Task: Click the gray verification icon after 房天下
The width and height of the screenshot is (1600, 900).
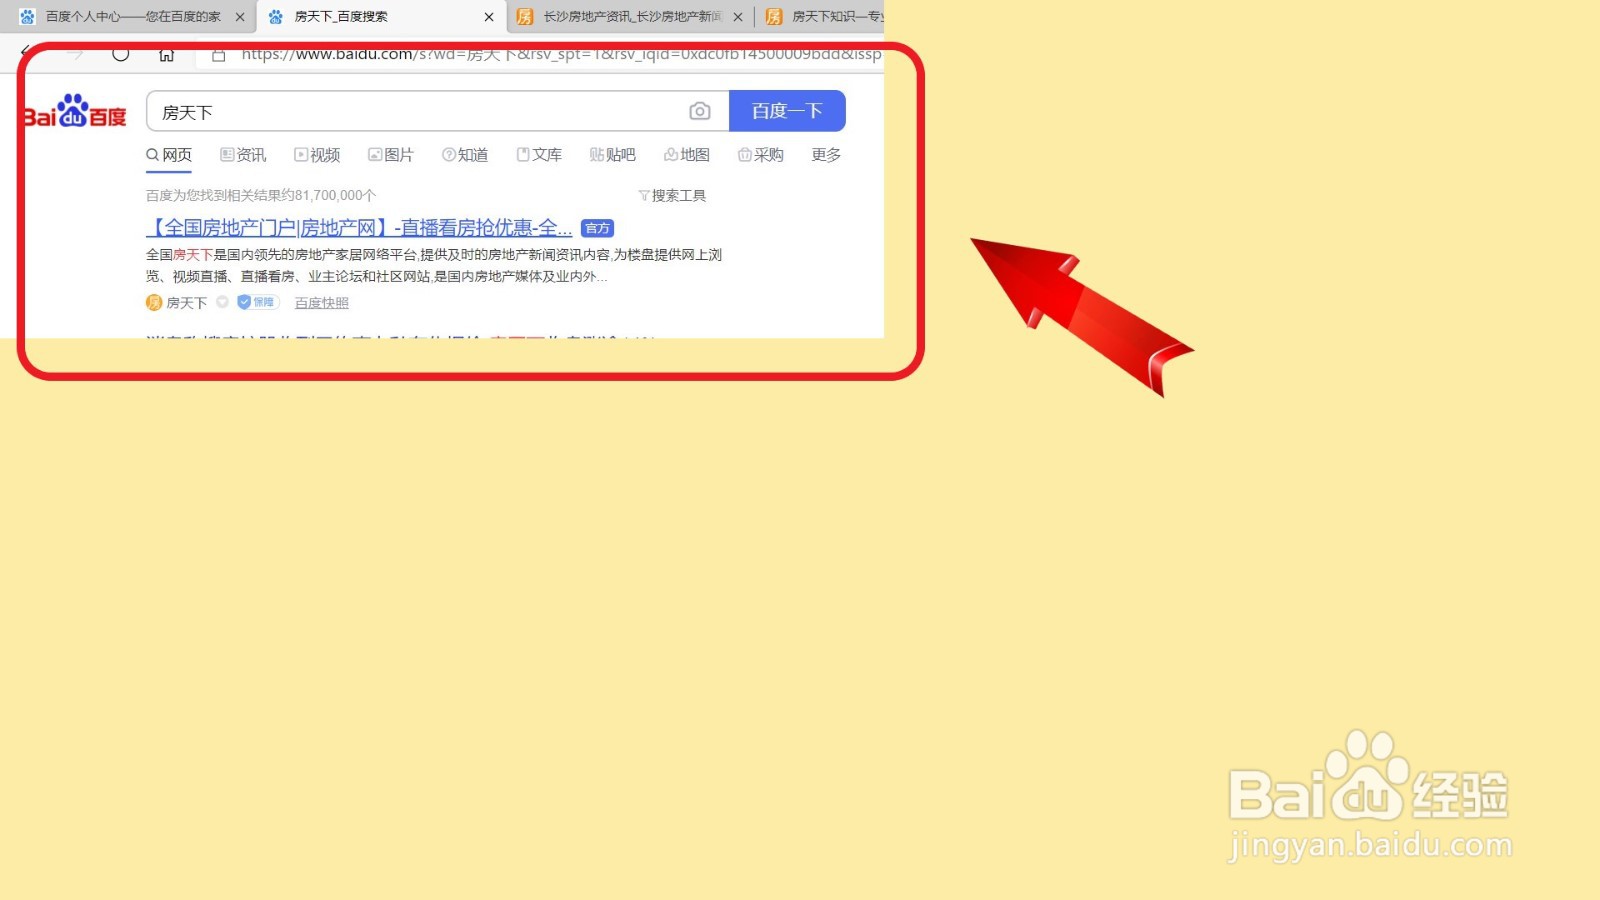Action: pos(222,302)
